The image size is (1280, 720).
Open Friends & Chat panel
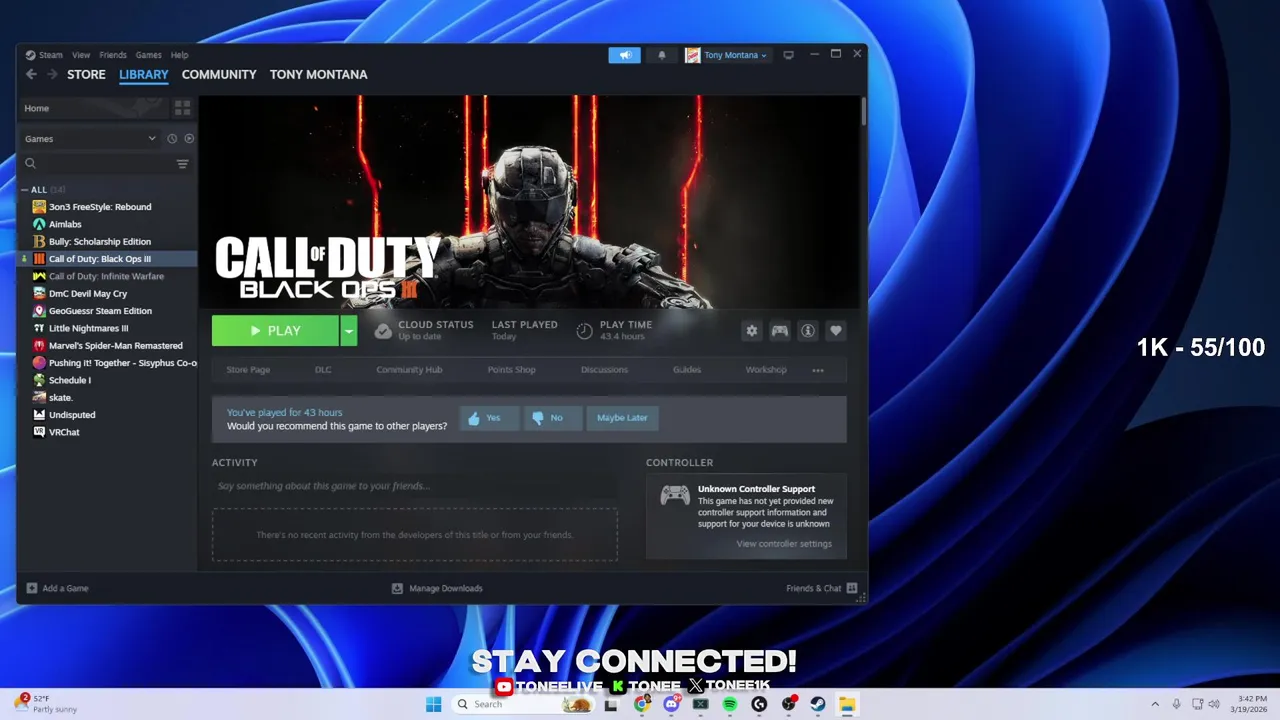tap(821, 588)
